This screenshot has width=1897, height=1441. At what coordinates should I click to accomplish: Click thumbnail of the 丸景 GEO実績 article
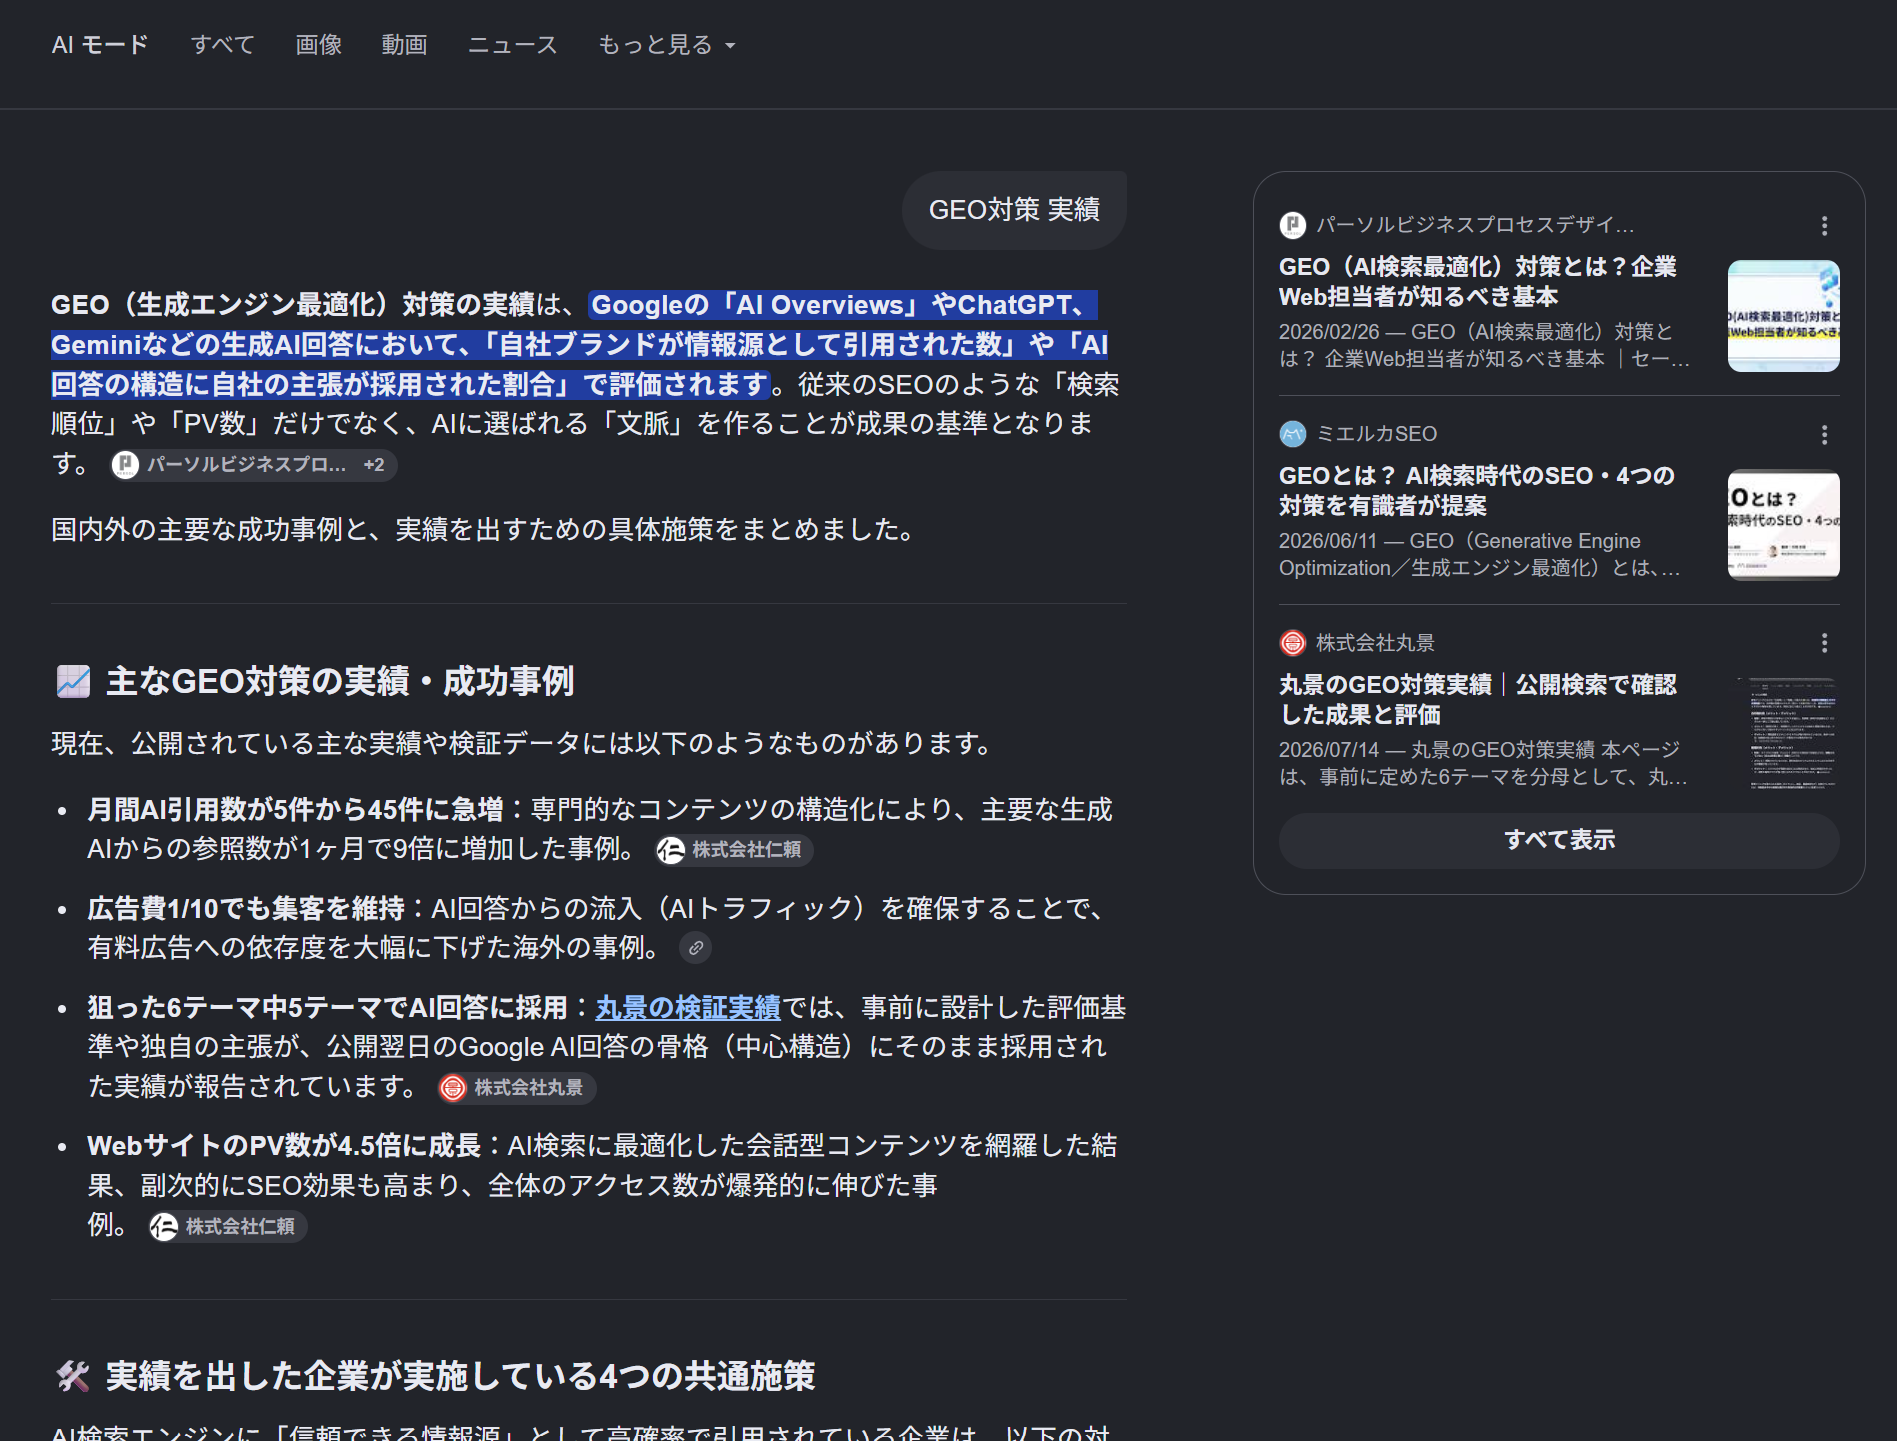pos(1783,734)
